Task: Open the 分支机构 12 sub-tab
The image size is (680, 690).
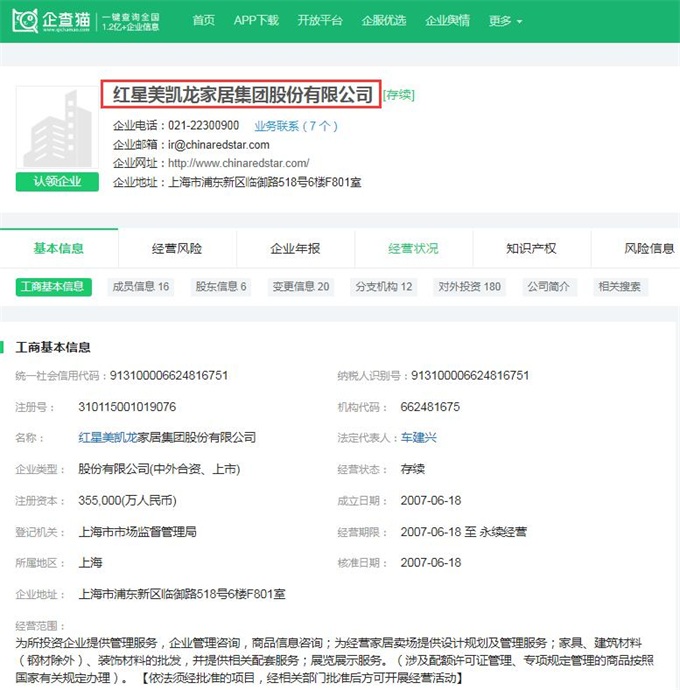Action: click(384, 287)
